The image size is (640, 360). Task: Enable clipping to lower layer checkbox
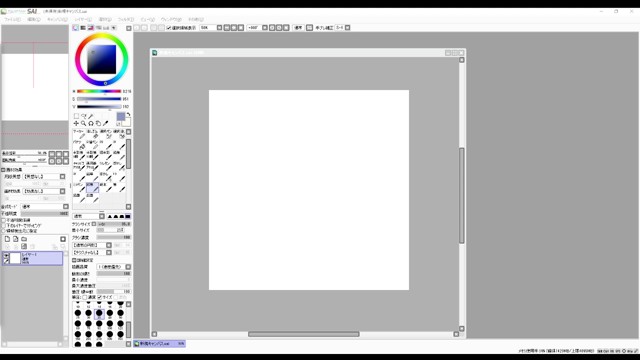click(4, 226)
